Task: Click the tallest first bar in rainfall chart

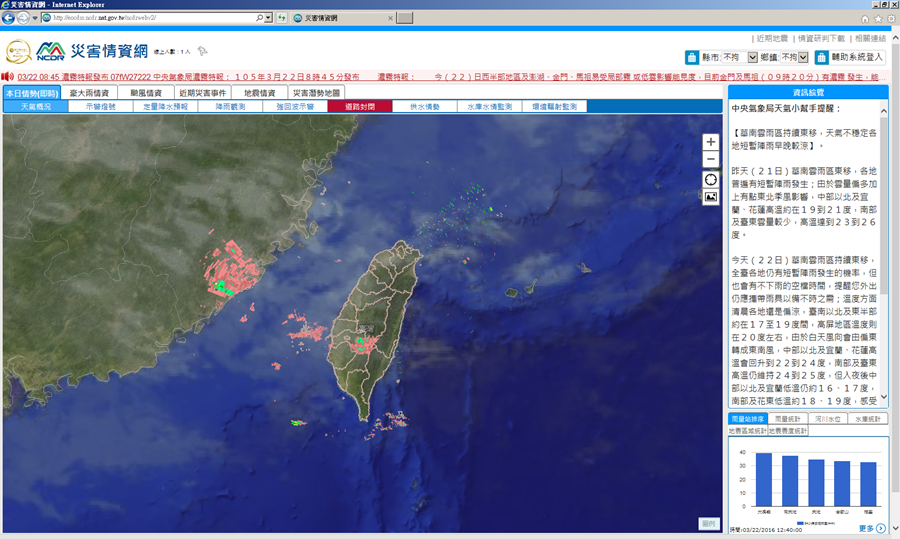Action: (x=763, y=480)
